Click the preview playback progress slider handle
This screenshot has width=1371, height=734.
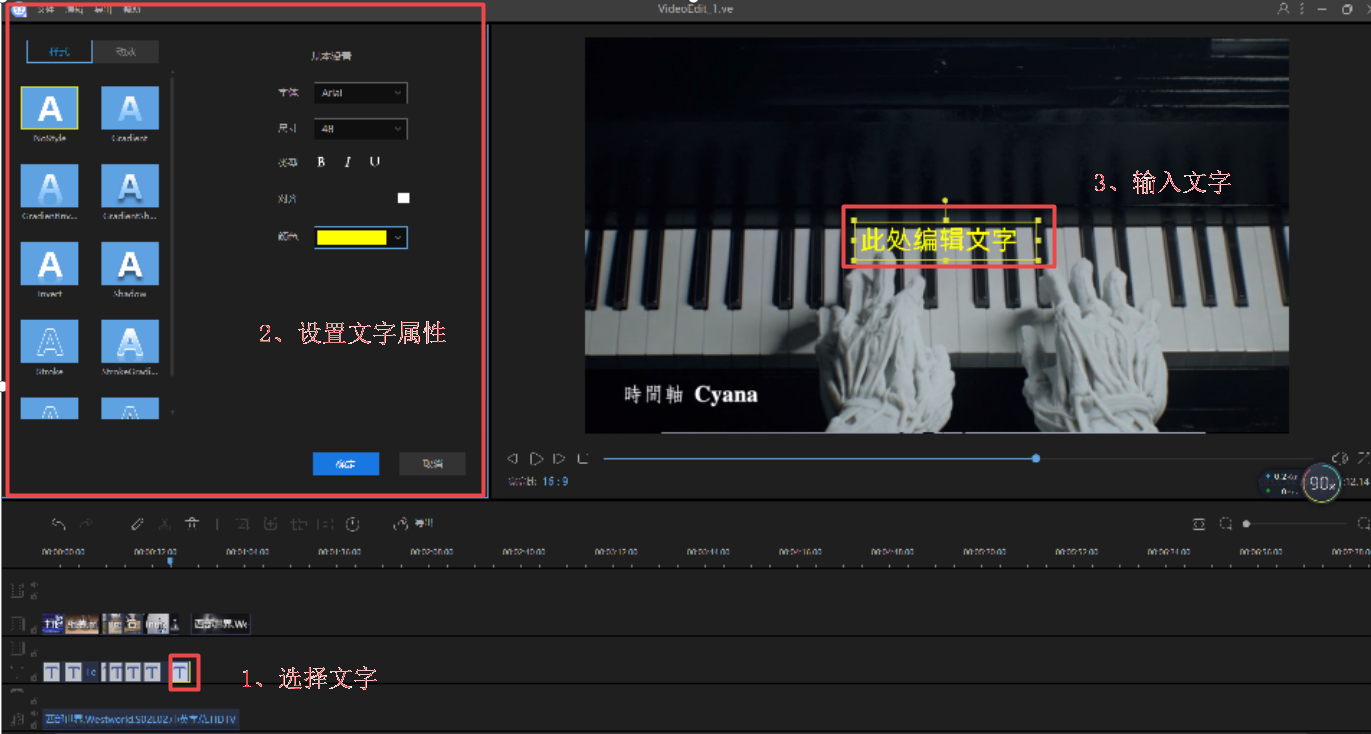[1036, 458]
